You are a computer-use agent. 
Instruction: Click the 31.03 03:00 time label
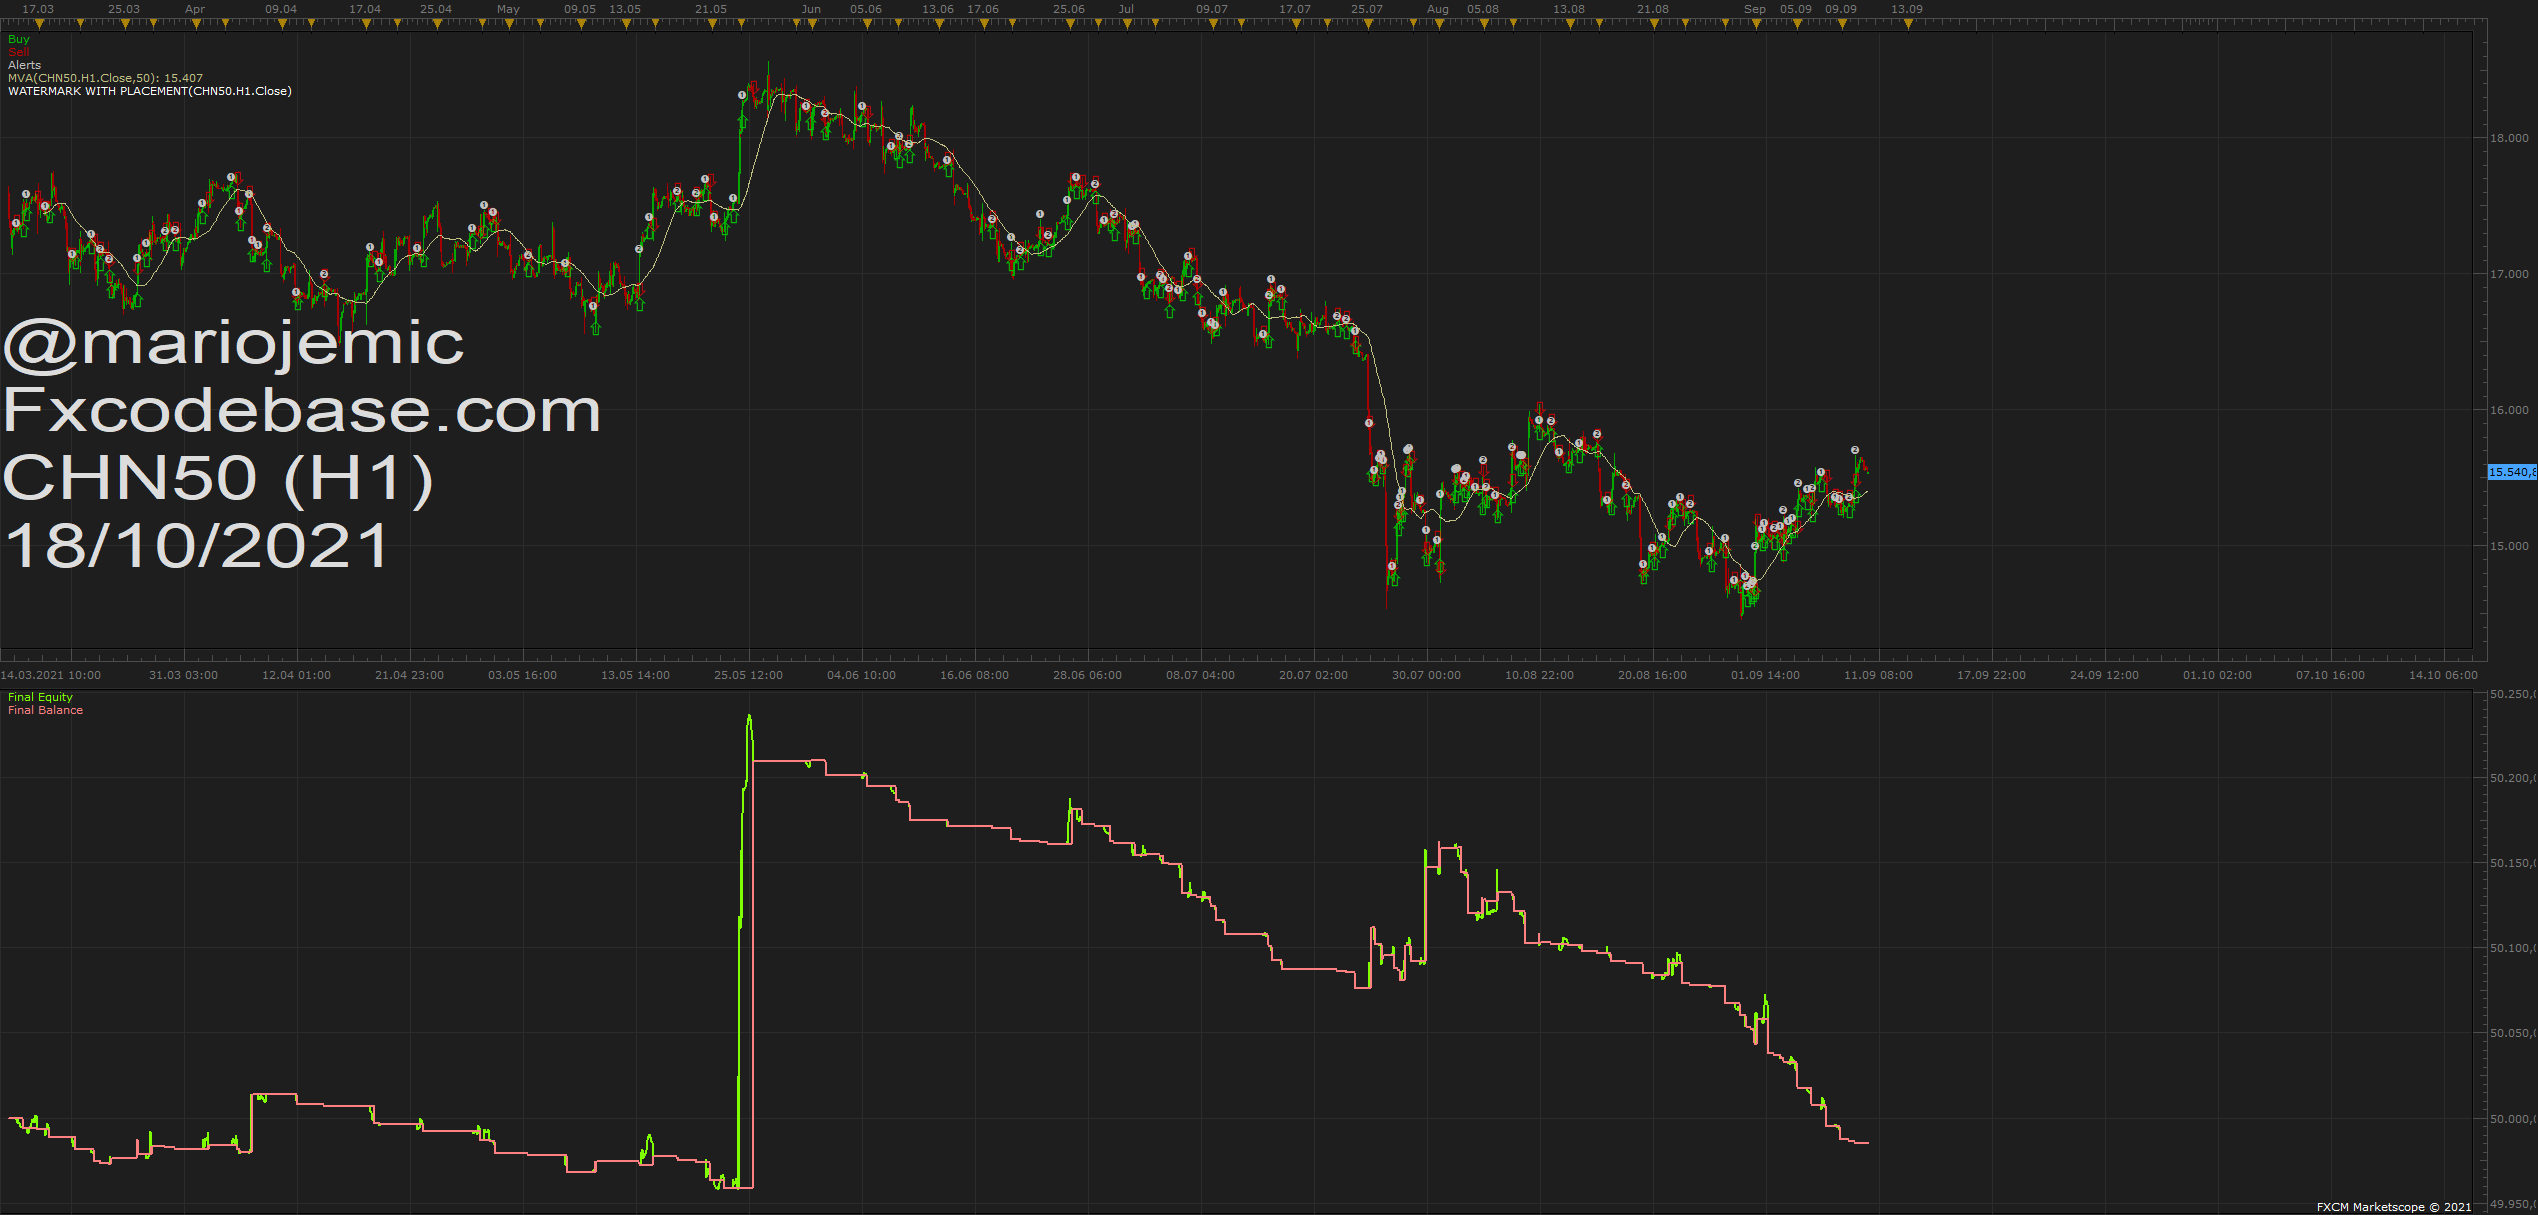click(x=183, y=675)
